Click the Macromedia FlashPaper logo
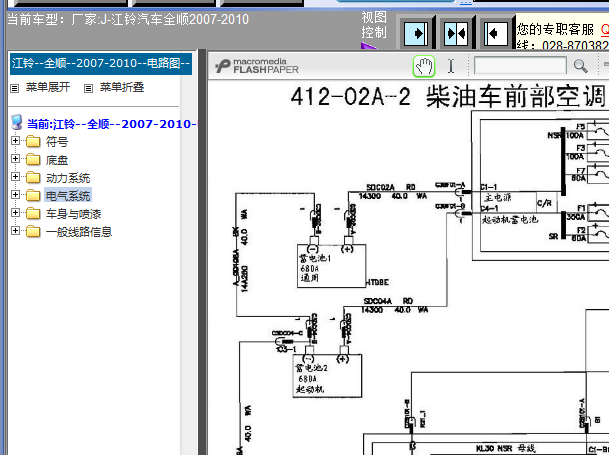This screenshot has width=609, height=455. pyautogui.click(x=257, y=66)
